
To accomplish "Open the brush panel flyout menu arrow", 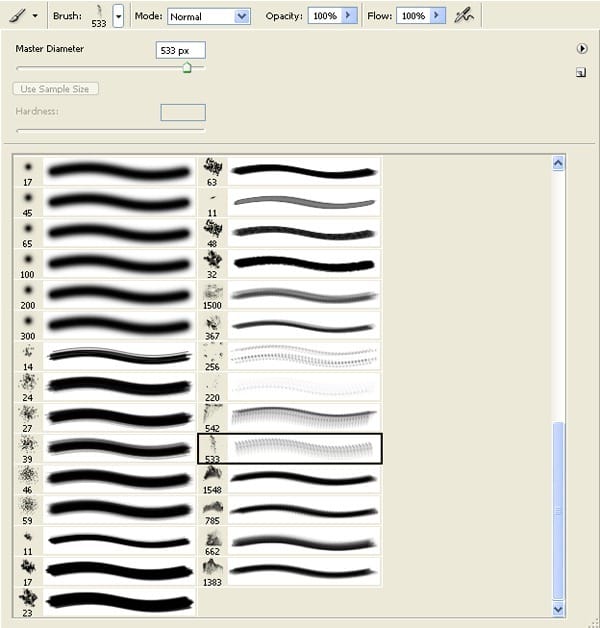I will click(582, 48).
